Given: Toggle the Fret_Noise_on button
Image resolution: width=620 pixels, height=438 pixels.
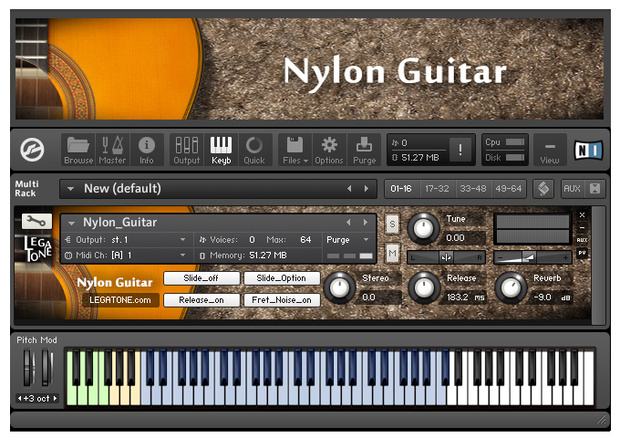Looking at the screenshot, I should [281, 300].
